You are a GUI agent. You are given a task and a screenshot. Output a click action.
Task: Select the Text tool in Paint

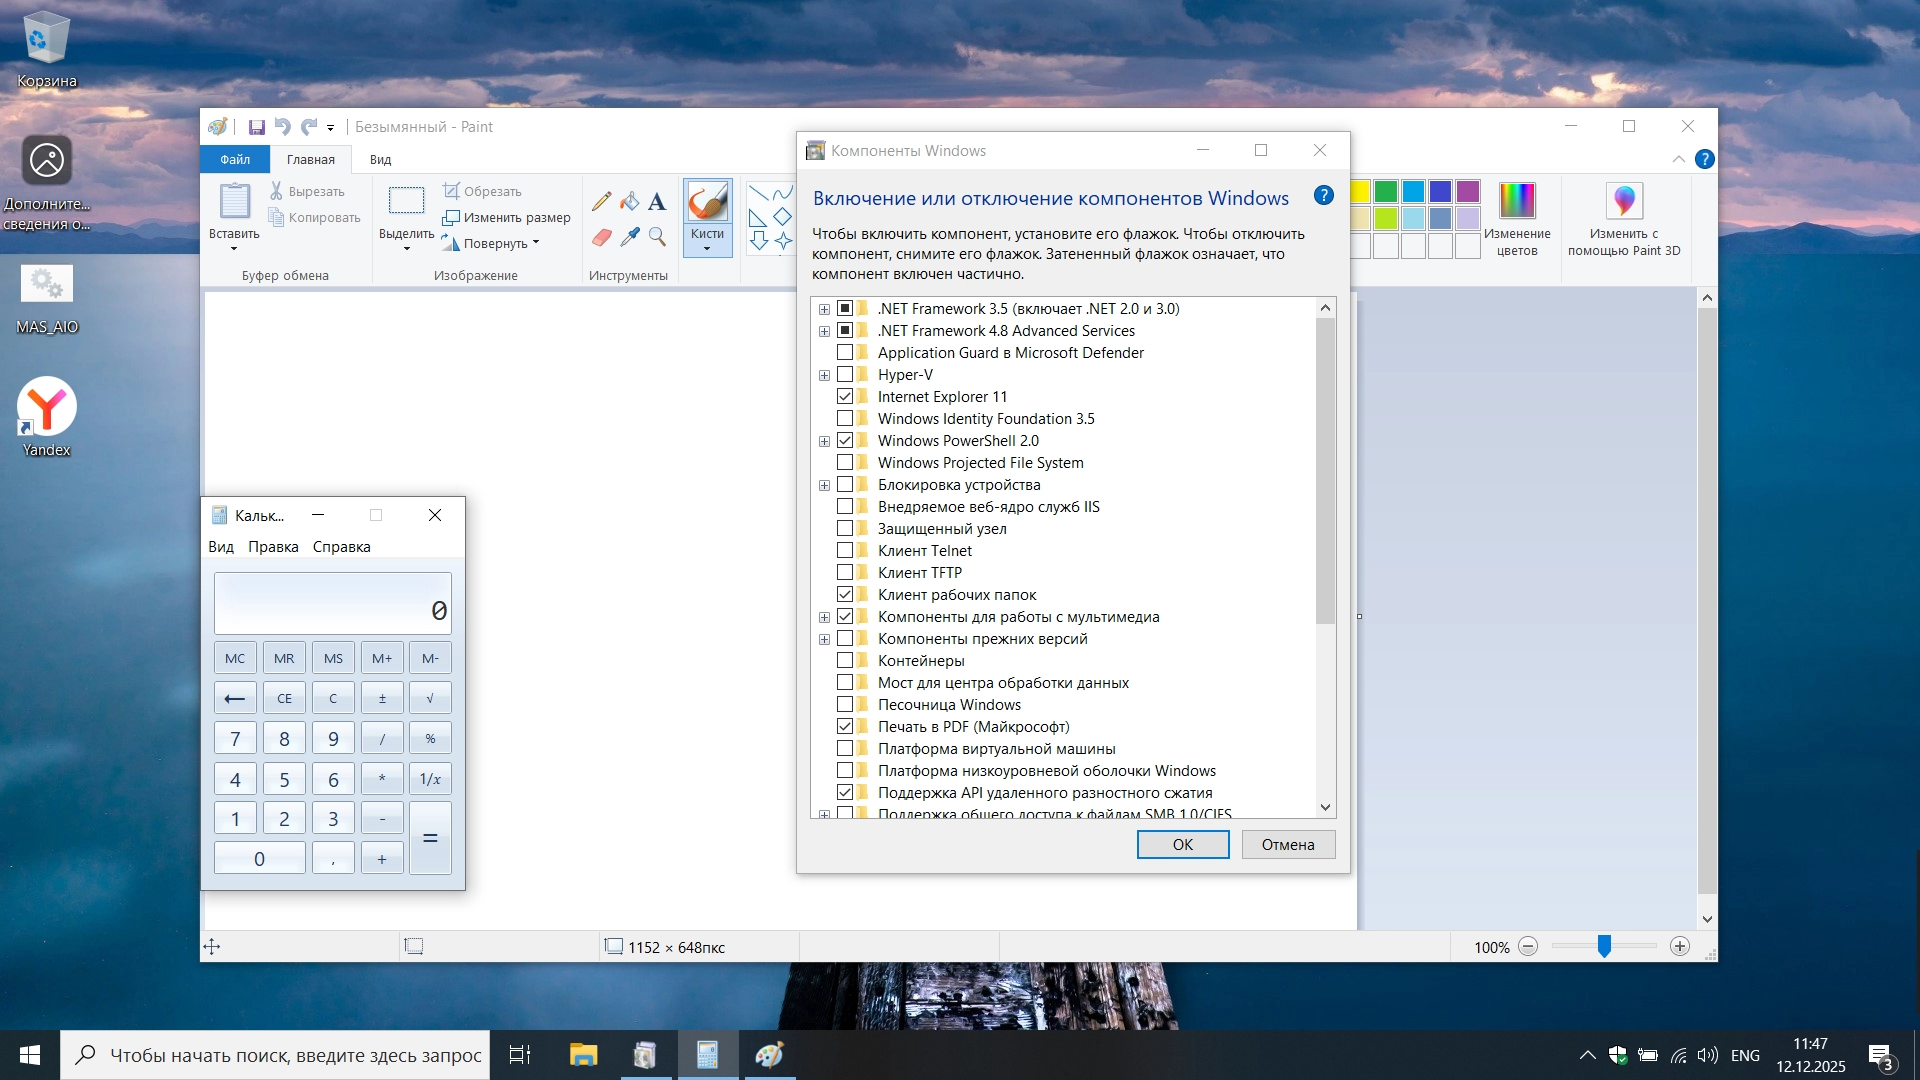657,201
